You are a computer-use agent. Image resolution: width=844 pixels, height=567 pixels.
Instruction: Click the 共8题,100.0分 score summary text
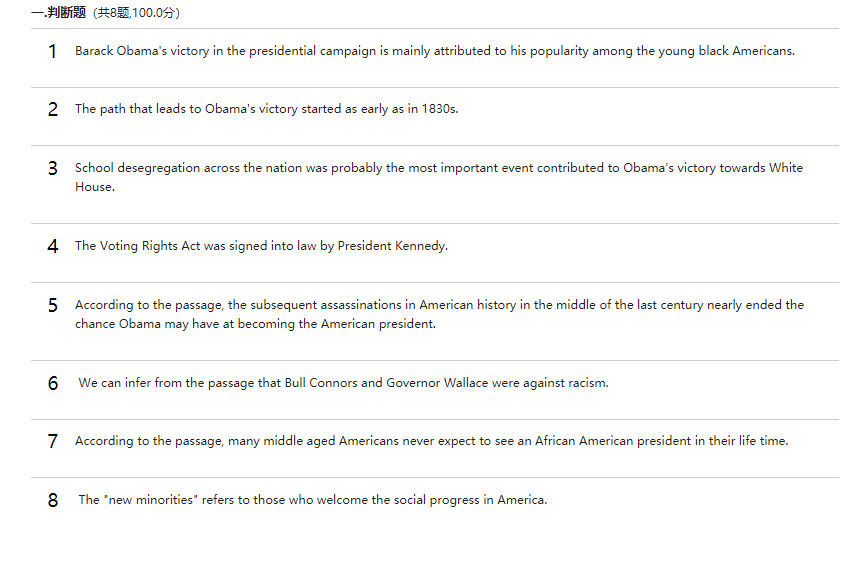point(135,13)
